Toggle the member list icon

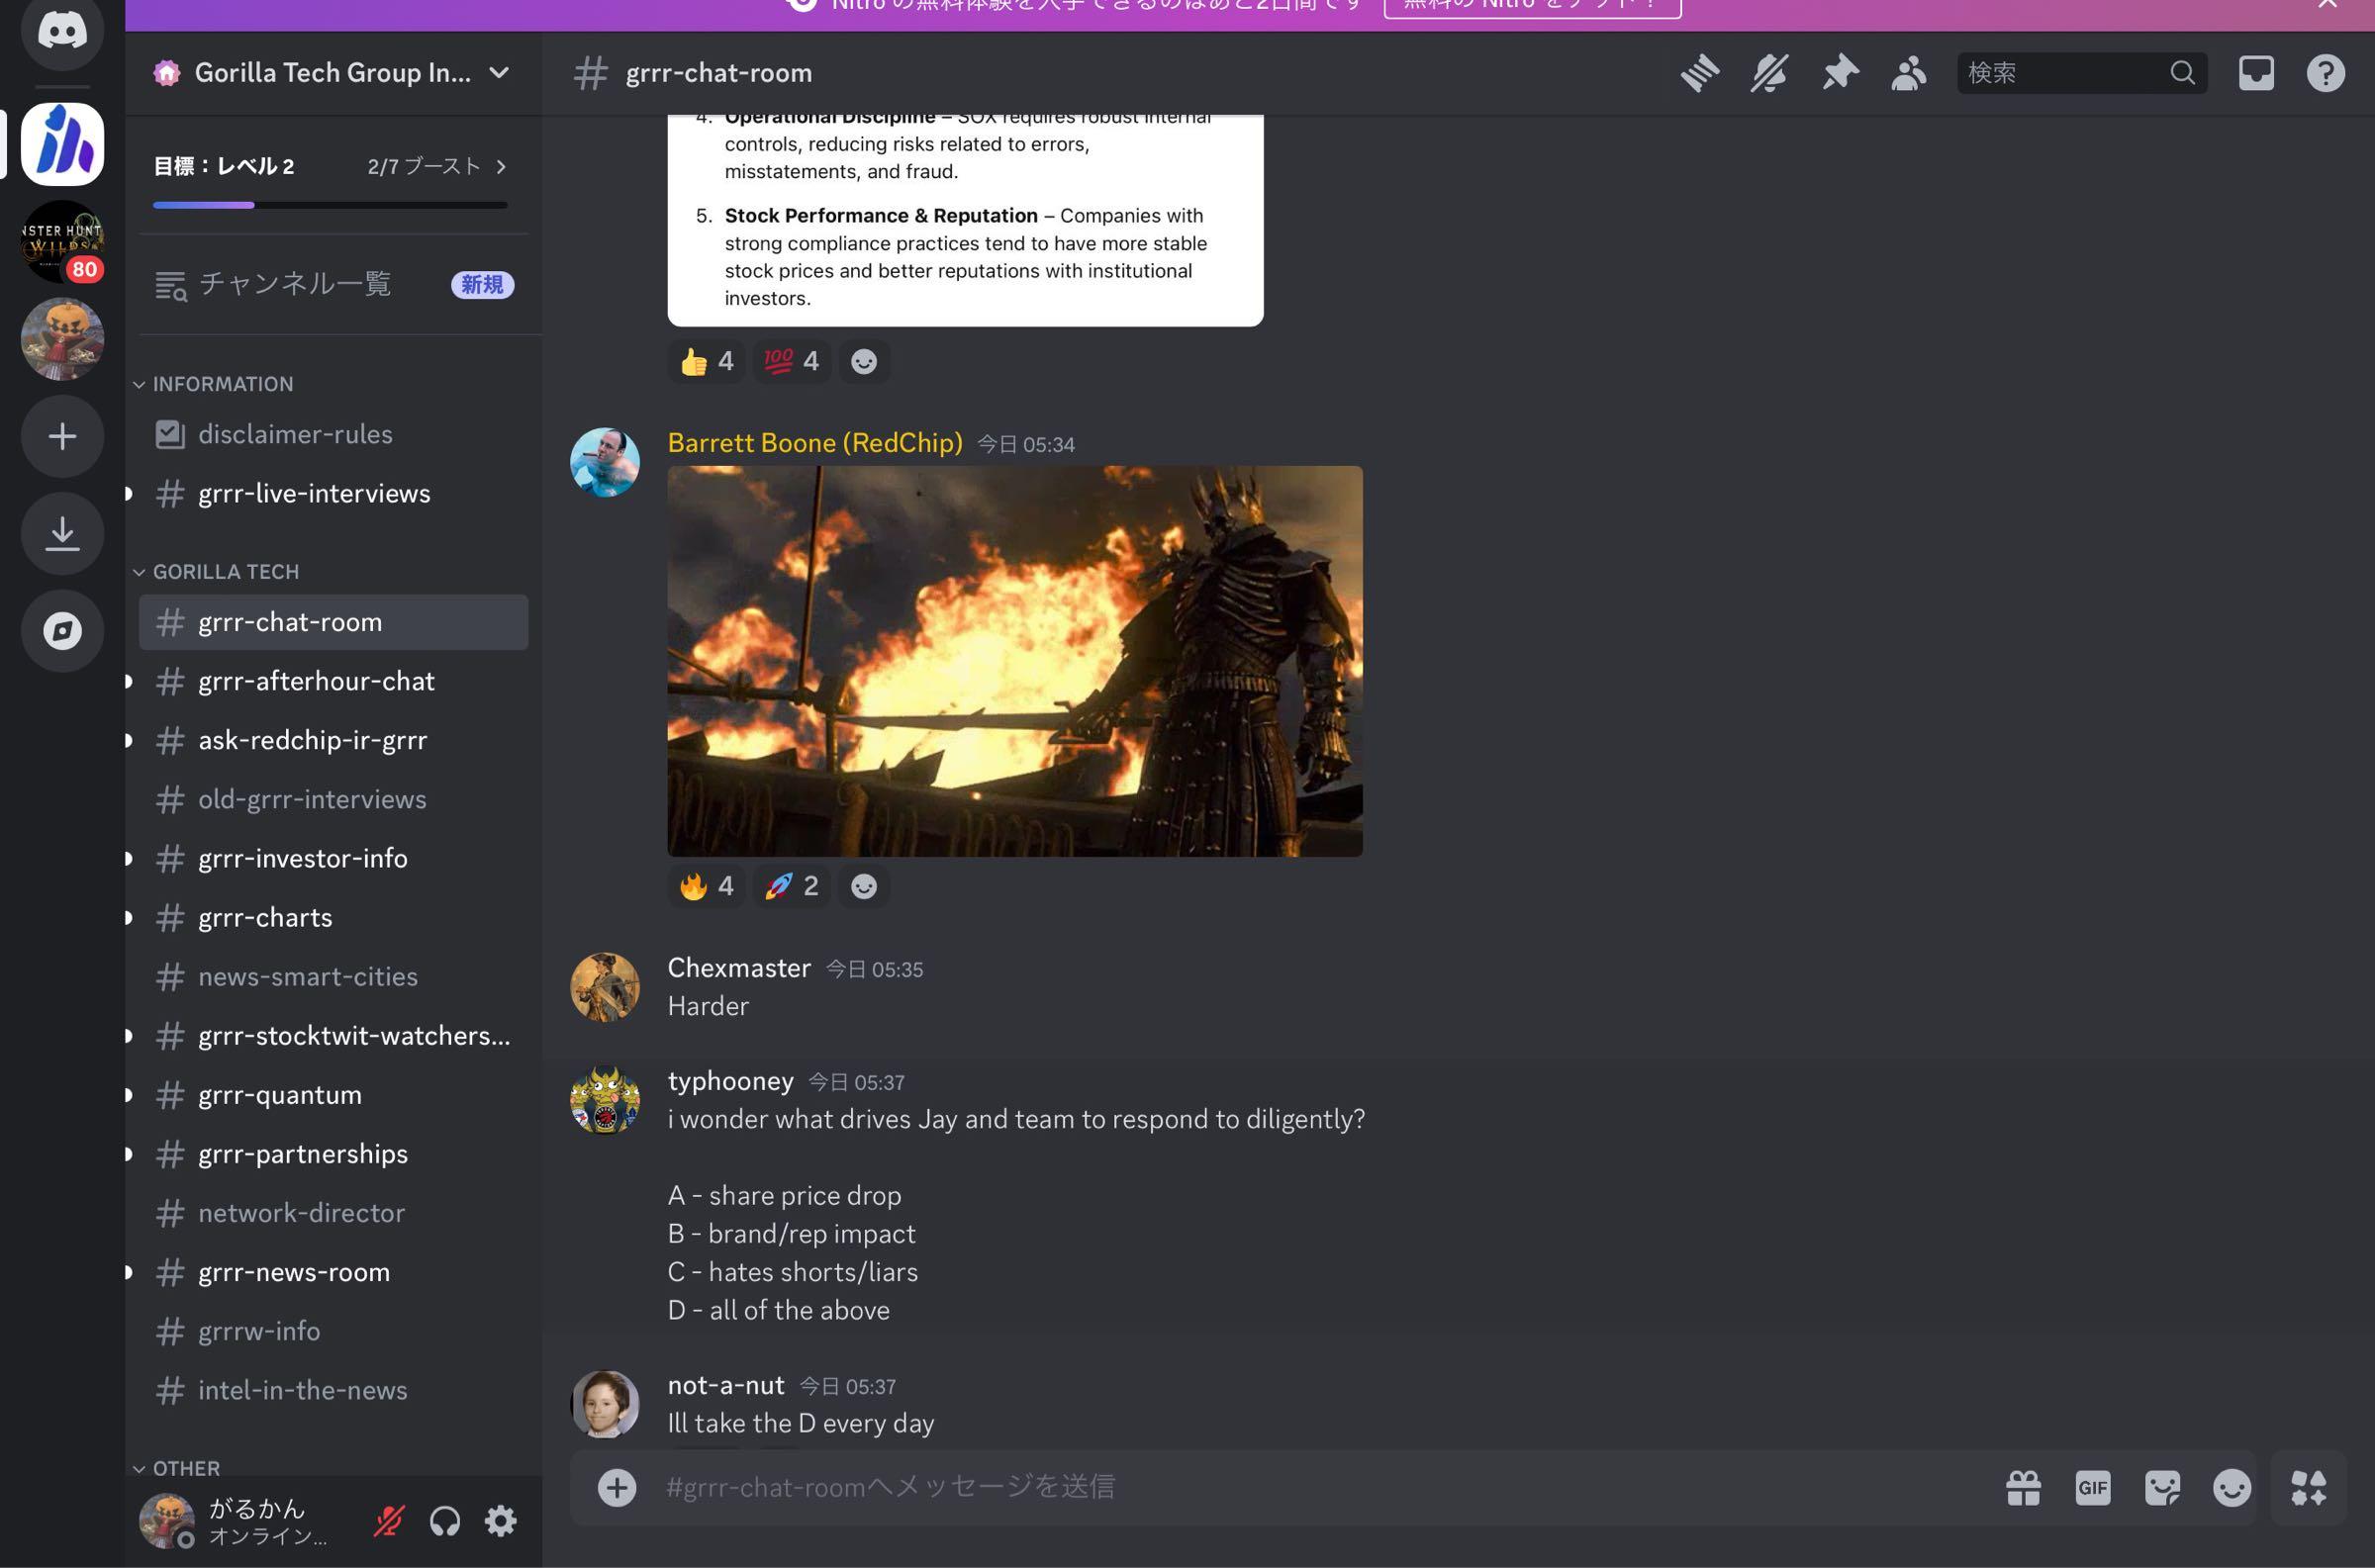[1908, 73]
